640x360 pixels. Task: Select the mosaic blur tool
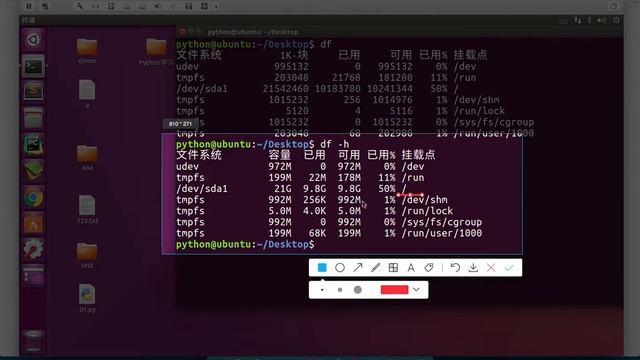pos(393,267)
